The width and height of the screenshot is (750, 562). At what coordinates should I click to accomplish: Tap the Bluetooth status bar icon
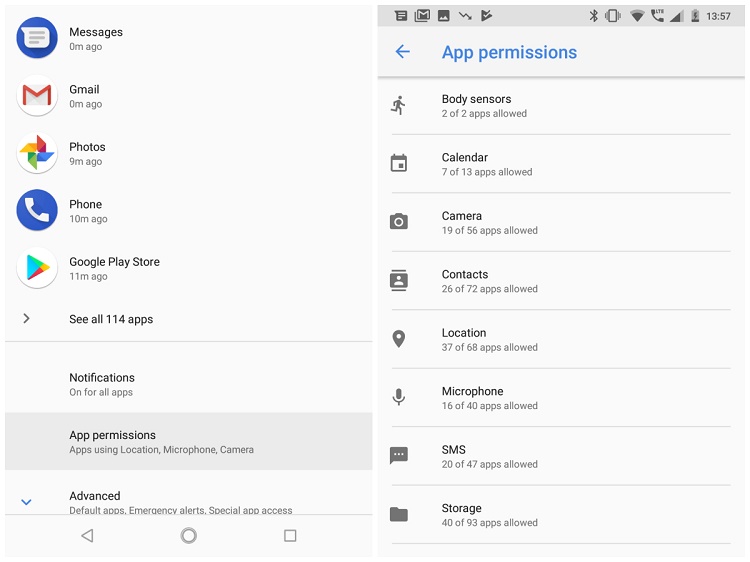click(x=593, y=16)
